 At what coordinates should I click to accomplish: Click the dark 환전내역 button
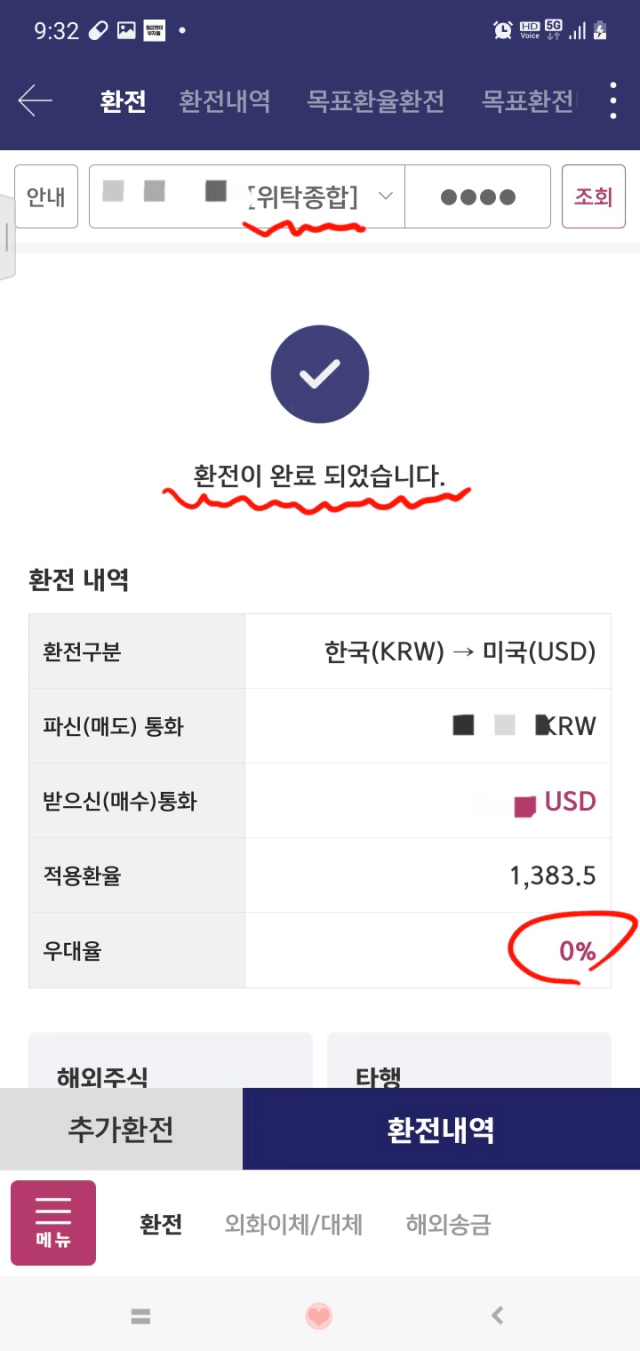click(x=441, y=1129)
